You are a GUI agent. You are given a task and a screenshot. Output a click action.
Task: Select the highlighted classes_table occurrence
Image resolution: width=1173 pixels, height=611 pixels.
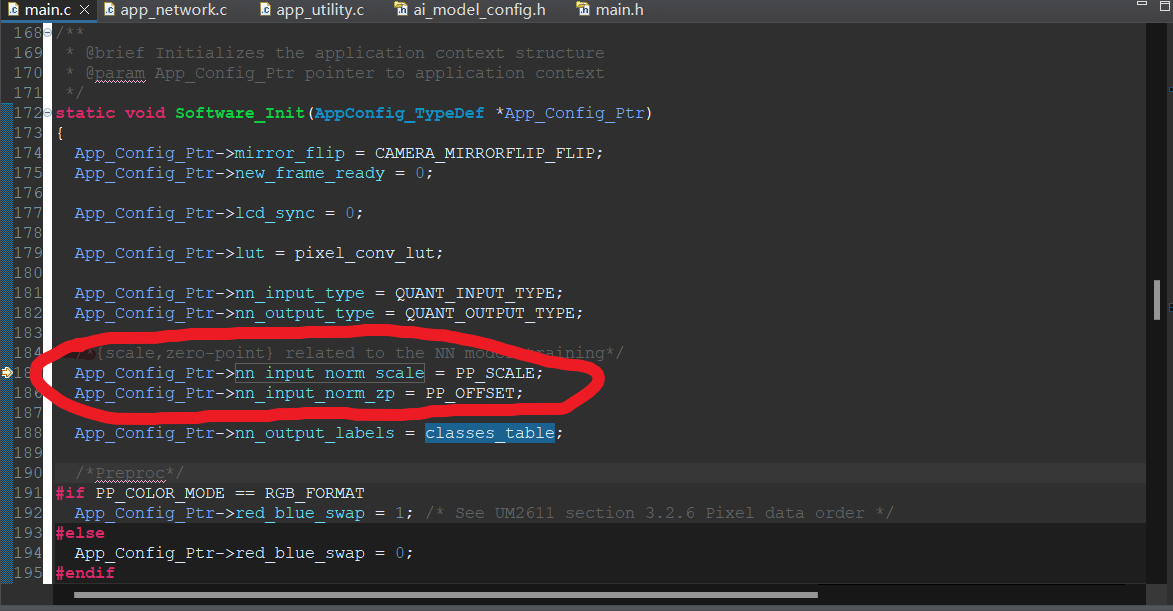tap(488, 432)
